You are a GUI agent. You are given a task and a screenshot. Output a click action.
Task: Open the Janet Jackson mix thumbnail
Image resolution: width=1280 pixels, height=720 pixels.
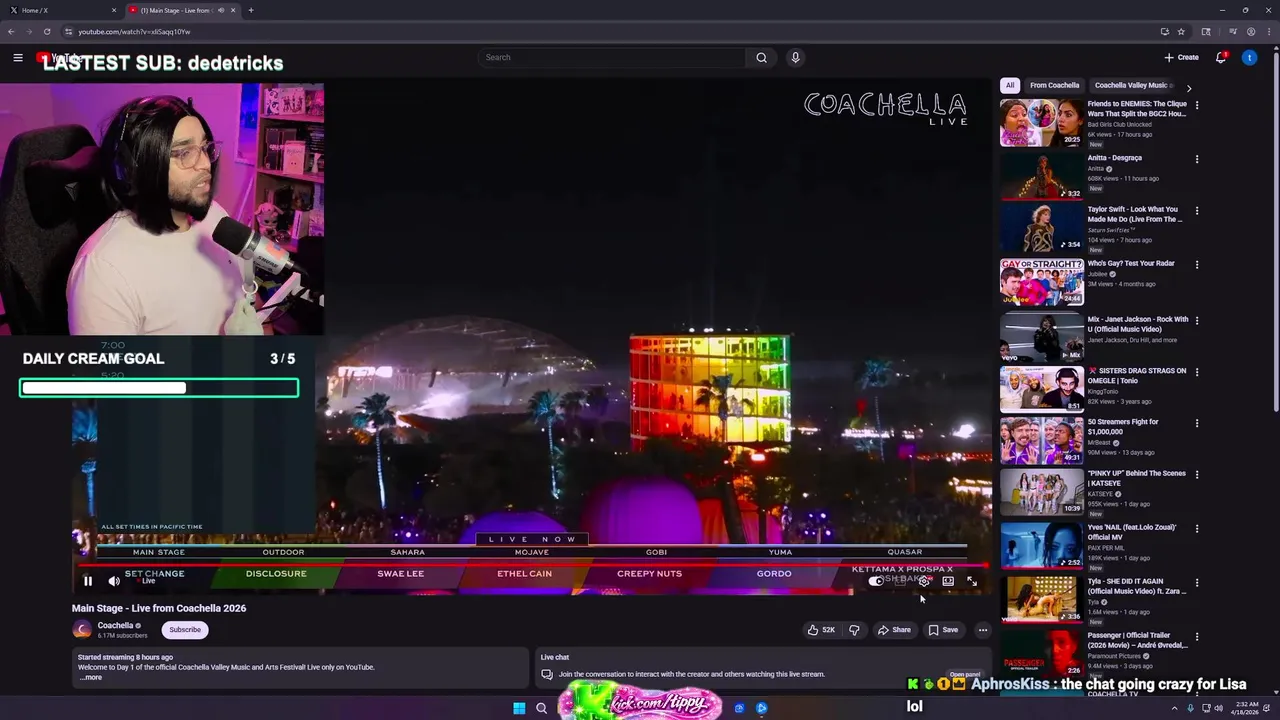pos(1041,336)
